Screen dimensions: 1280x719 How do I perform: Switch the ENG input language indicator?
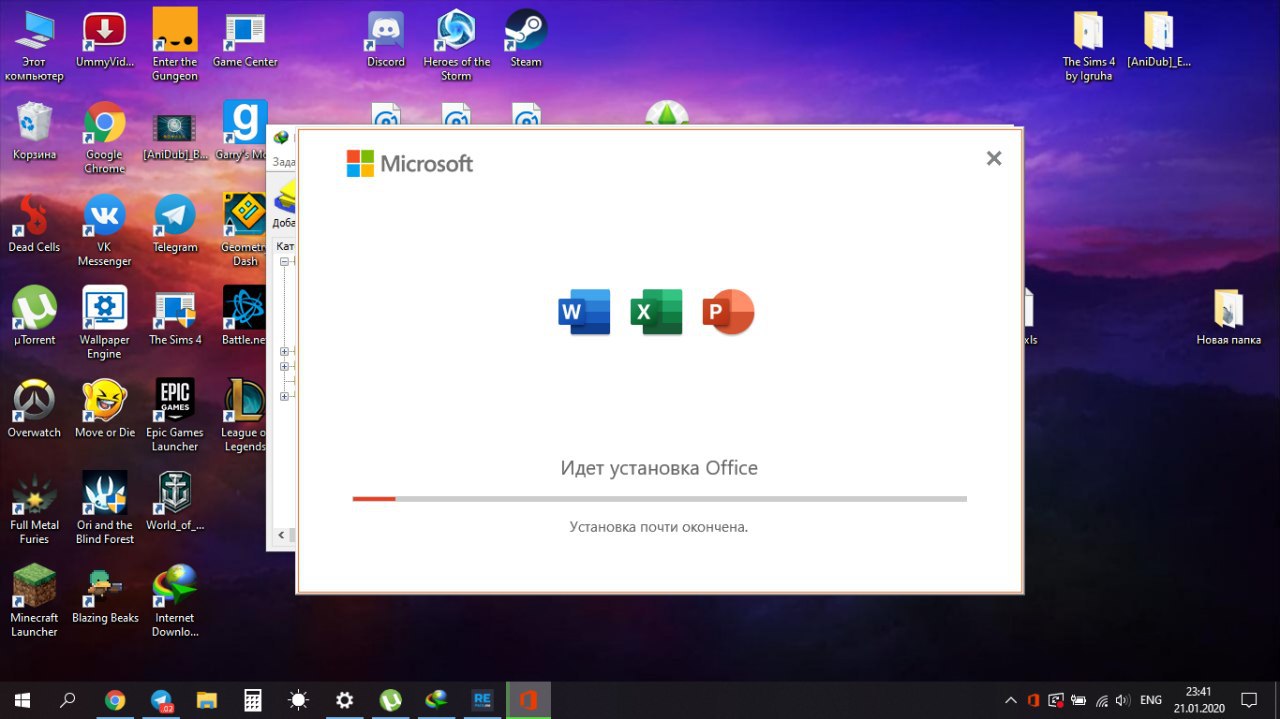1151,700
